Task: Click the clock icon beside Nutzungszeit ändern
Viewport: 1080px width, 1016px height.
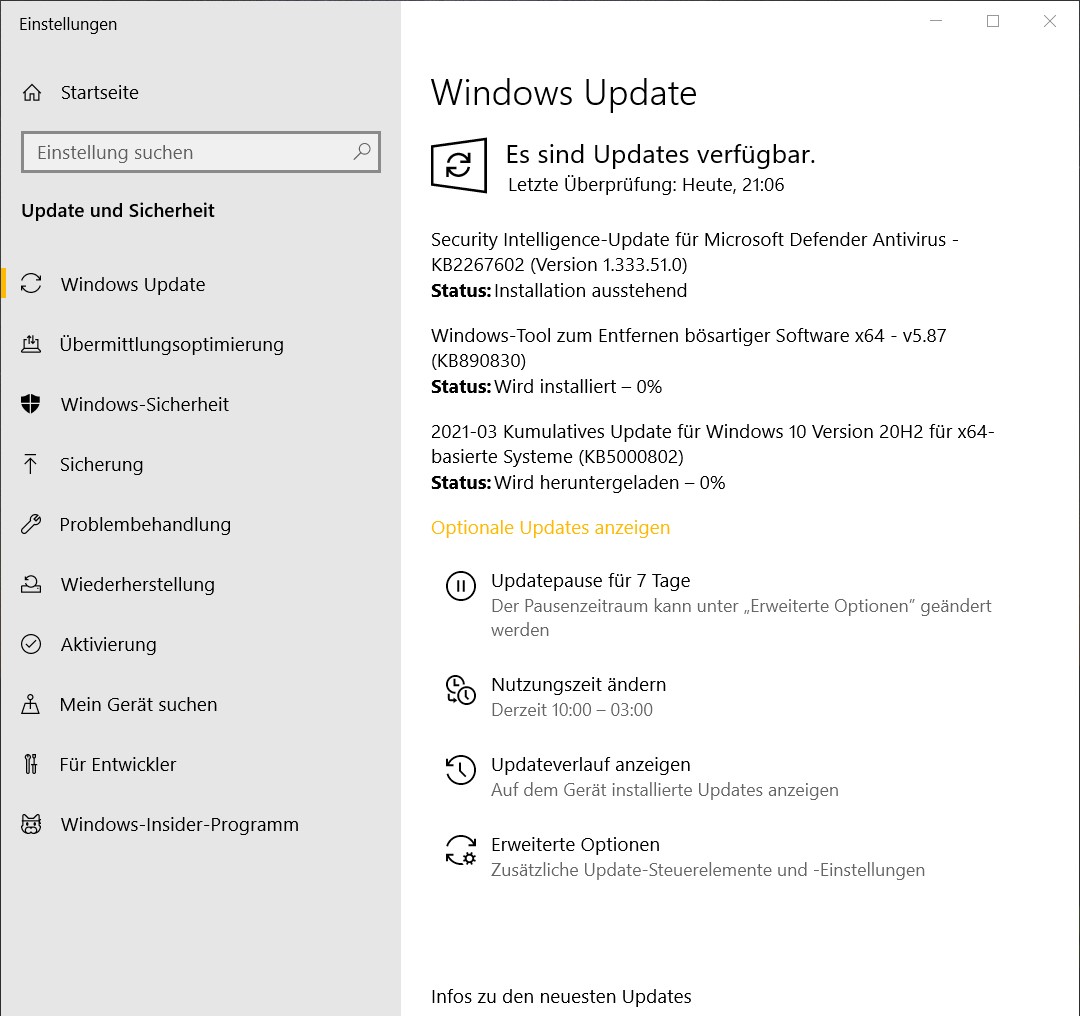Action: point(461,690)
